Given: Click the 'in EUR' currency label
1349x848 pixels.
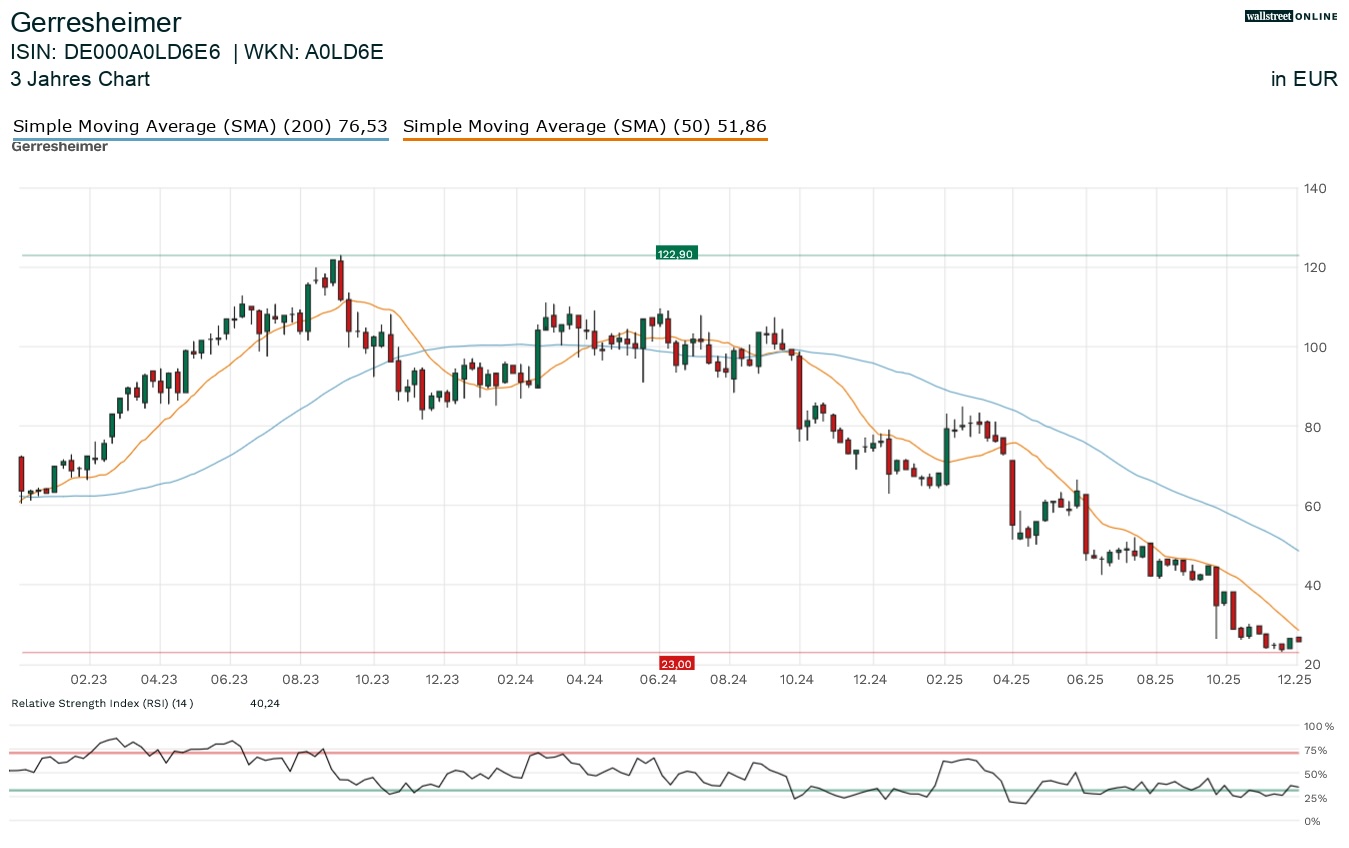Looking at the screenshot, I should pos(1304,79).
